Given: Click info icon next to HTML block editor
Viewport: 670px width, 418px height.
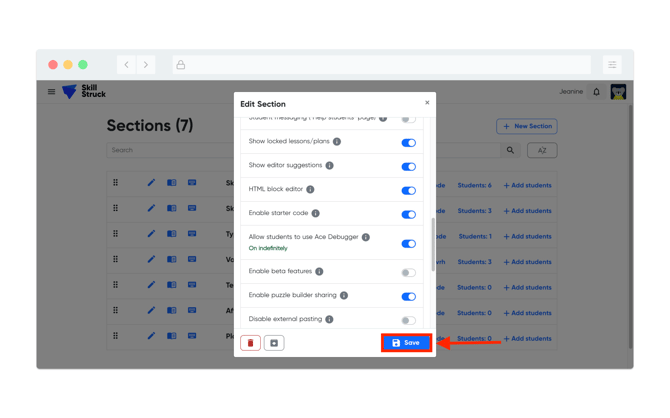Looking at the screenshot, I should pyautogui.click(x=310, y=189).
